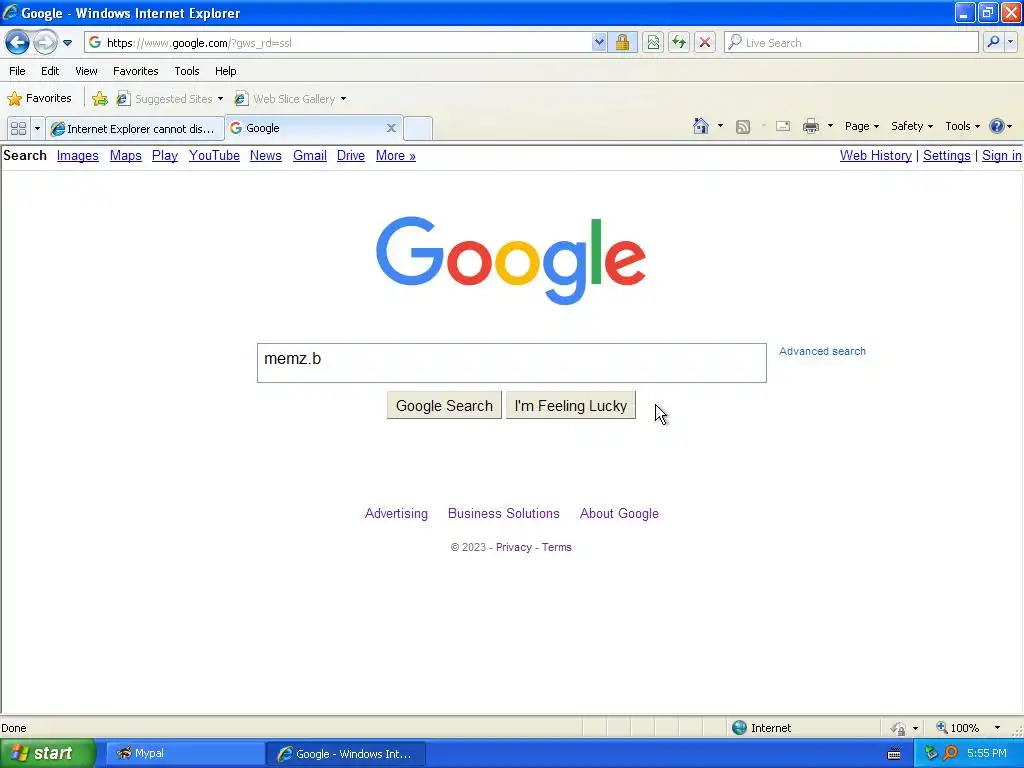Image resolution: width=1024 pixels, height=768 pixels.
Task: Switch to Mypal taskbar window
Action: tap(184, 753)
